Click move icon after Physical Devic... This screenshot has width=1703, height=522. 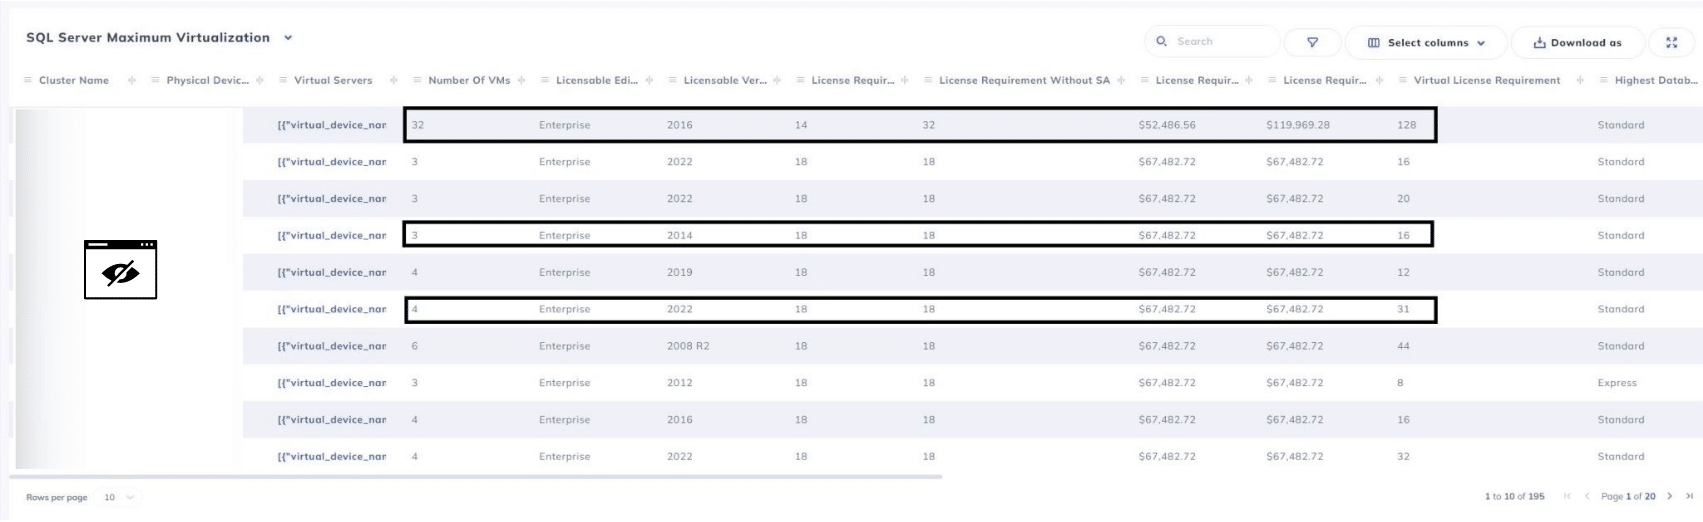point(260,80)
